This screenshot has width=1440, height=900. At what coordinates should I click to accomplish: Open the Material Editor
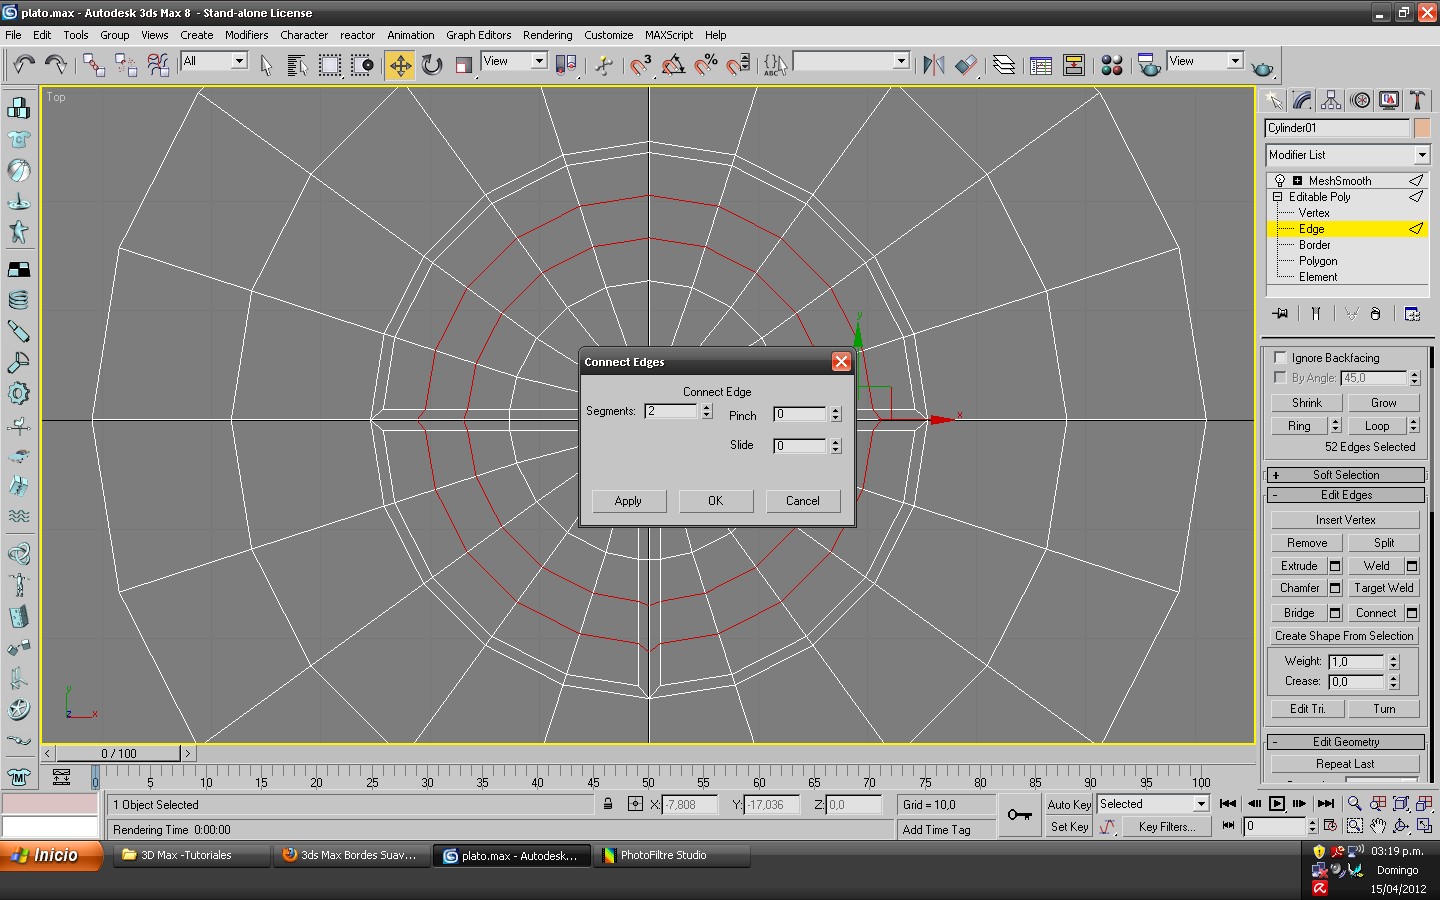1111,65
